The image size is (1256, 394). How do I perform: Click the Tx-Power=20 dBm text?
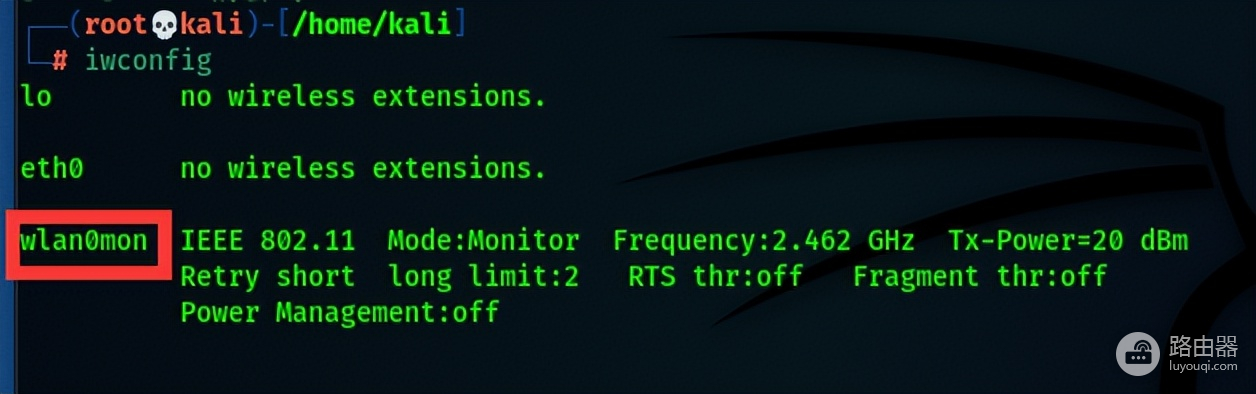pos(1068,241)
